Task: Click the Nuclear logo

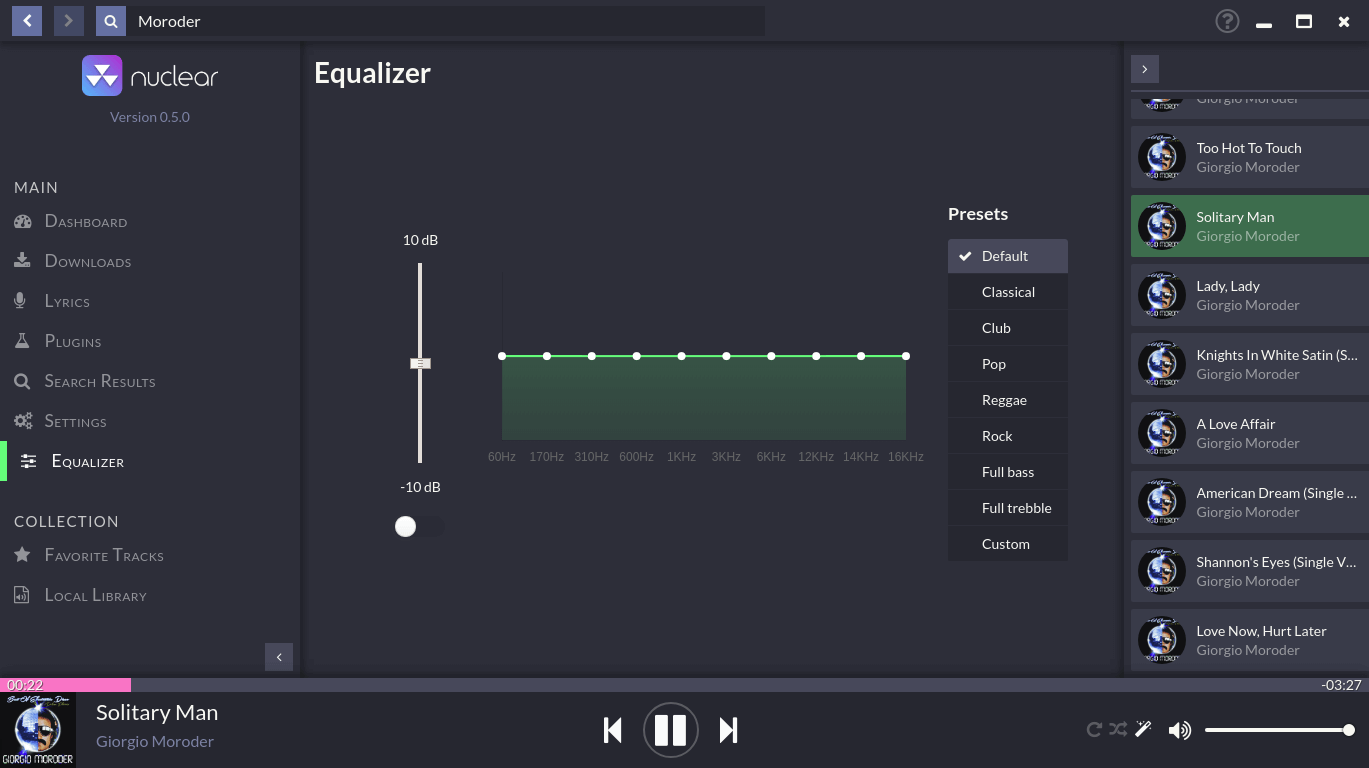Action: coord(150,76)
